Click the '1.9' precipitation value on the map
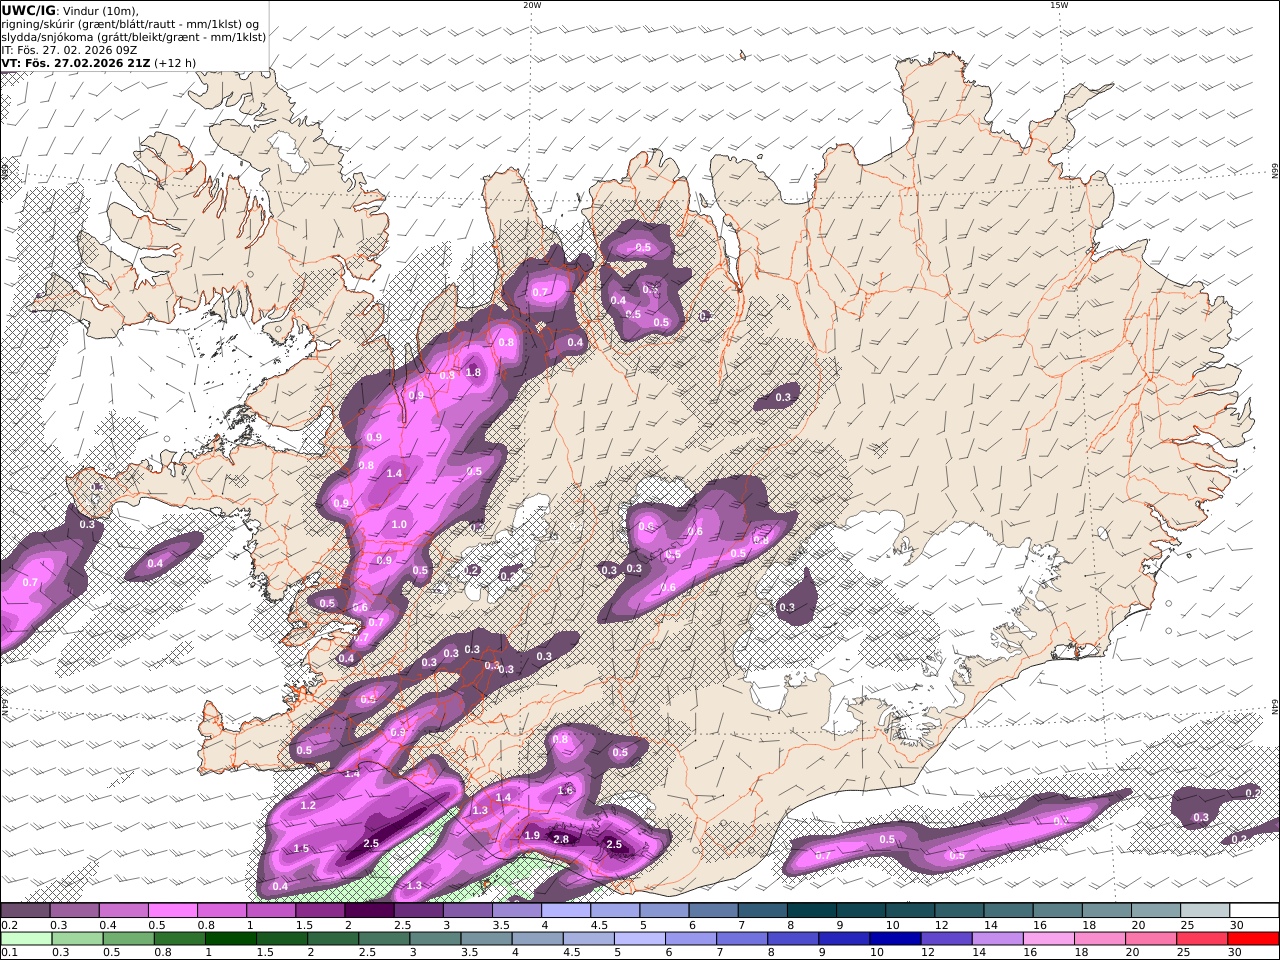1280x960 pixels. [532, 835]
